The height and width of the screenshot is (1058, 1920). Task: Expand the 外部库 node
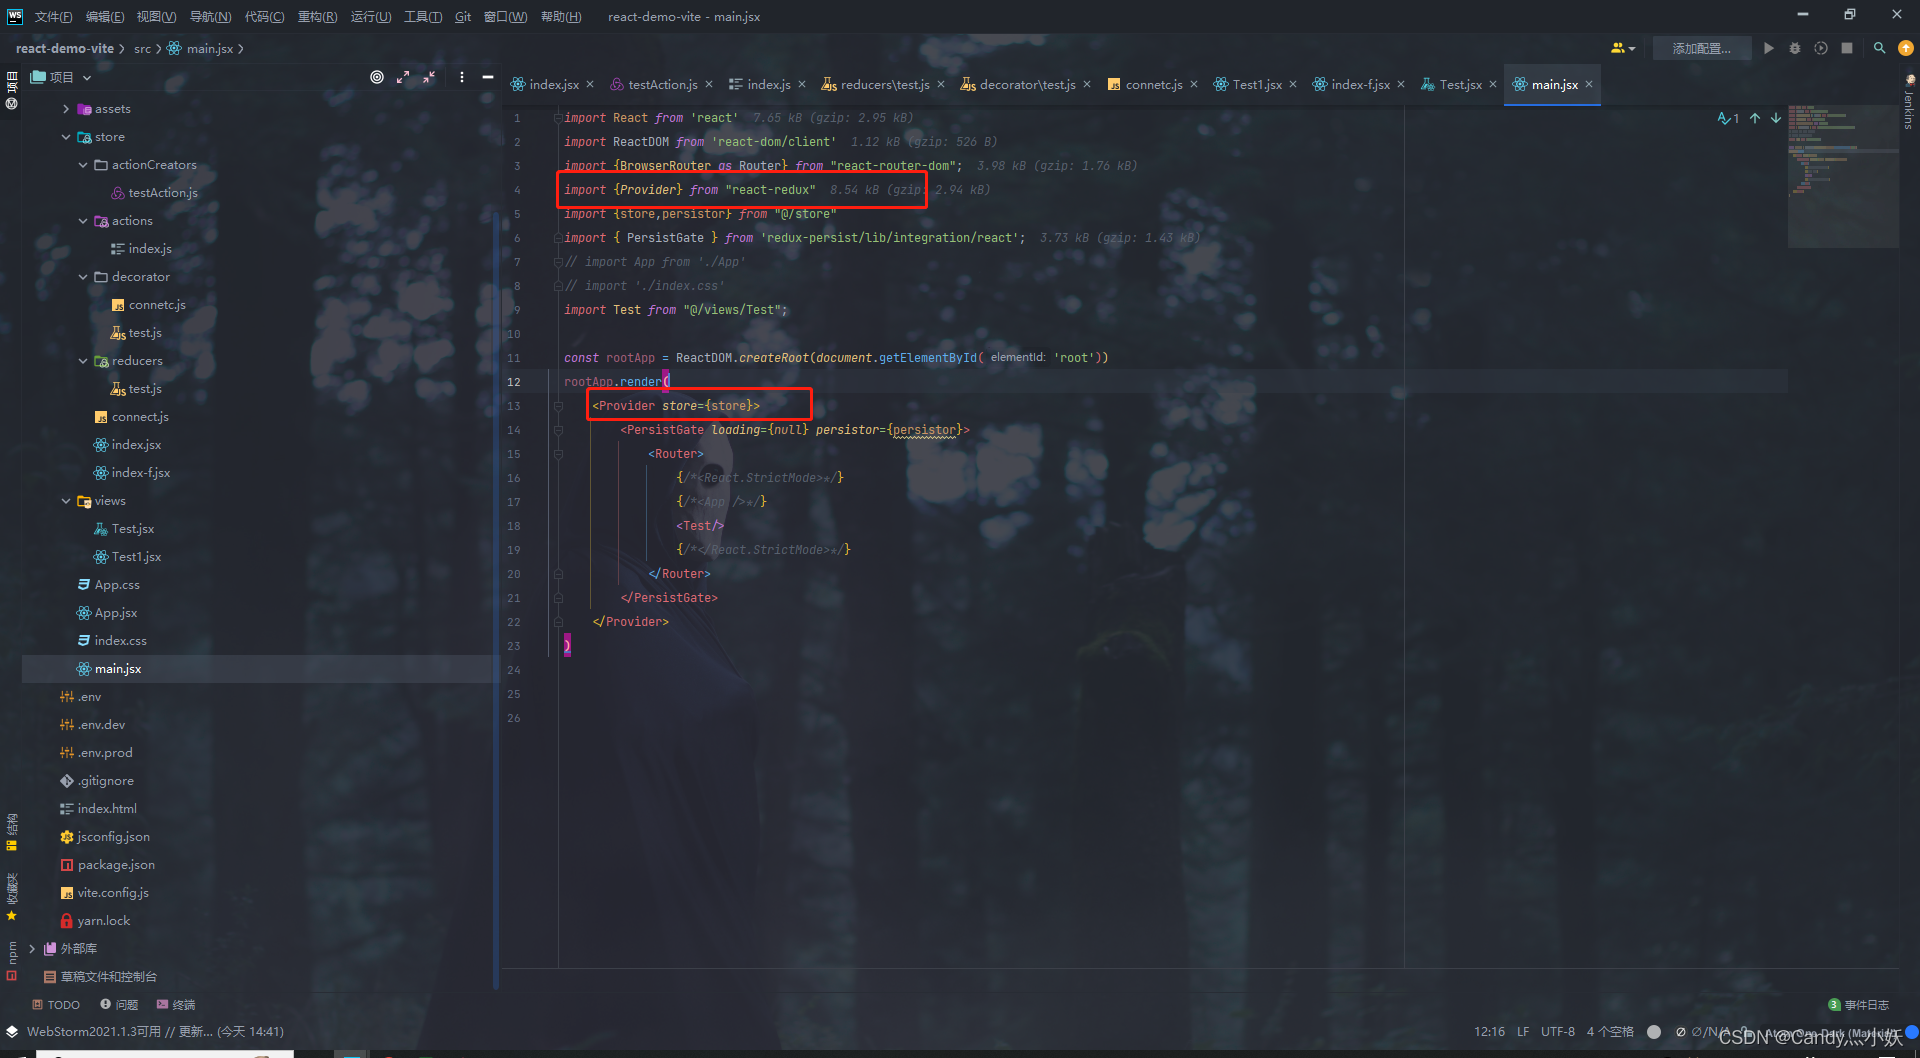point(32,948)
